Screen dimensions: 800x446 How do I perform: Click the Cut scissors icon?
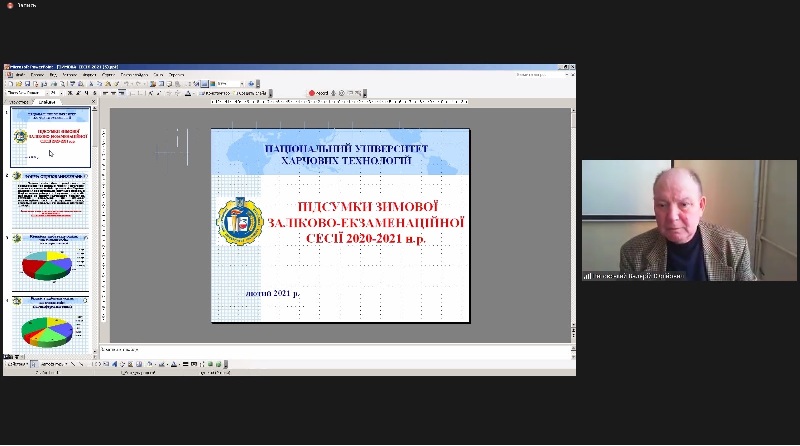point(91,84)
